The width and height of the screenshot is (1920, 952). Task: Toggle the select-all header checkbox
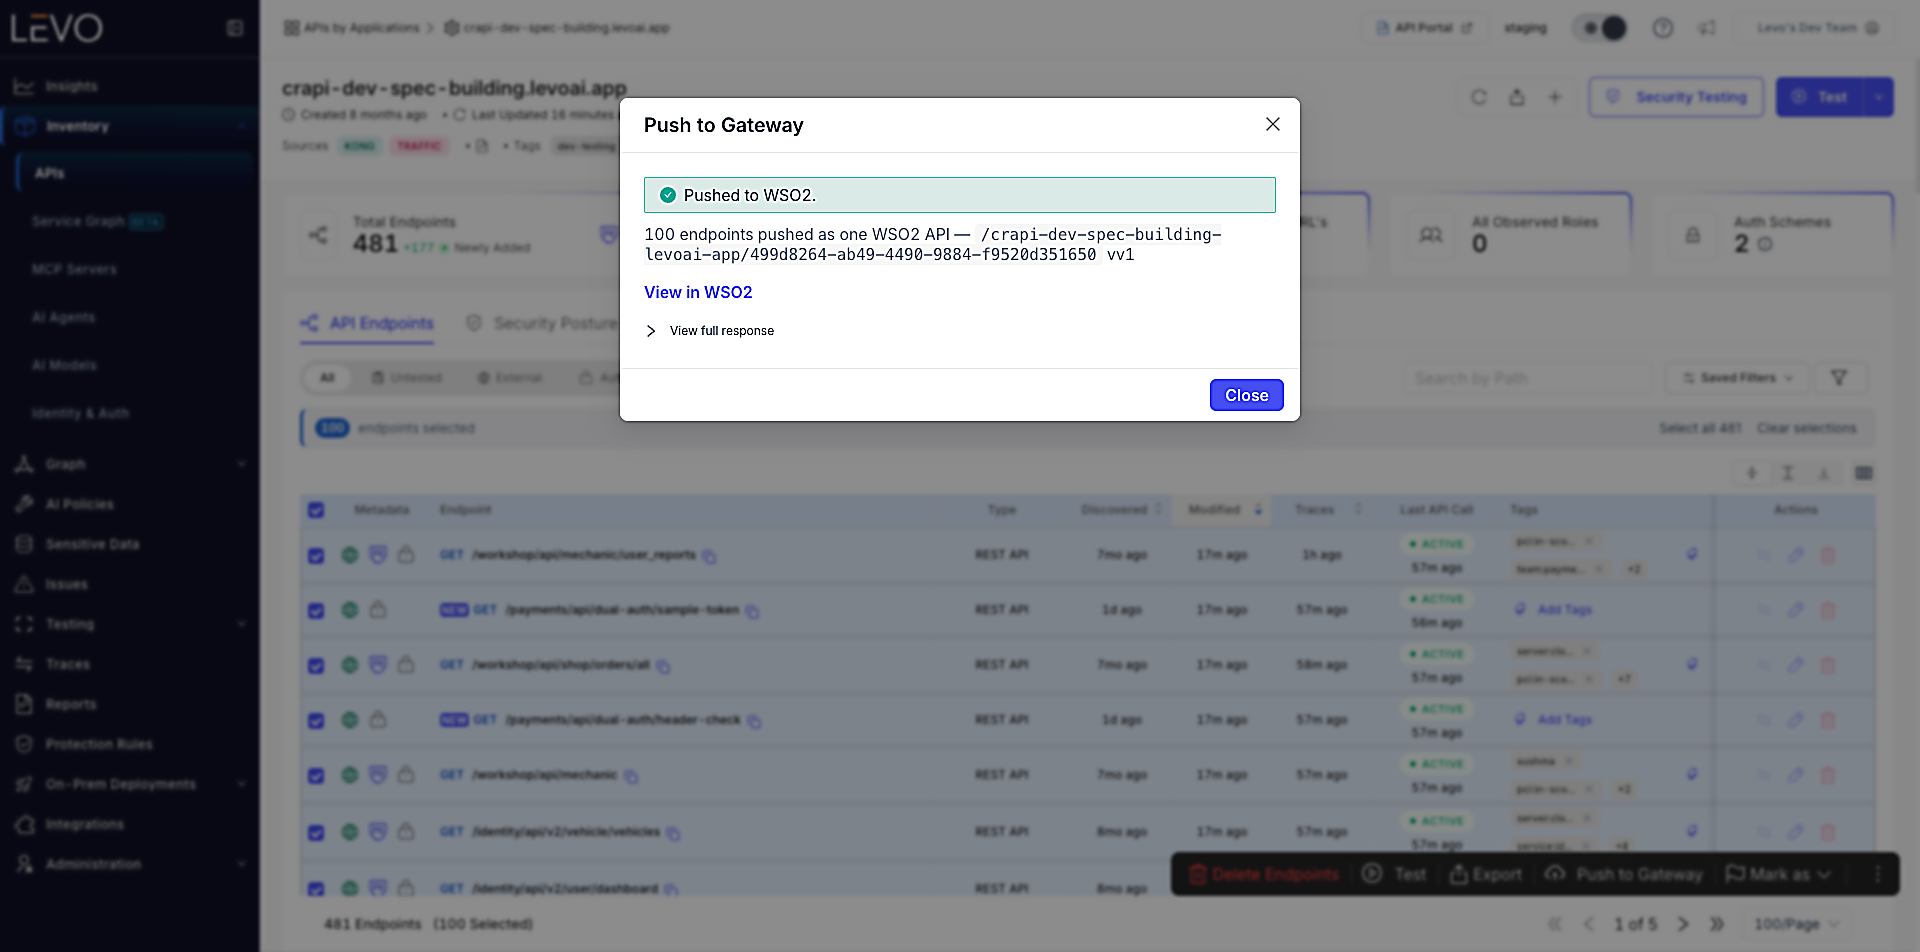click(x=316, y=510)
